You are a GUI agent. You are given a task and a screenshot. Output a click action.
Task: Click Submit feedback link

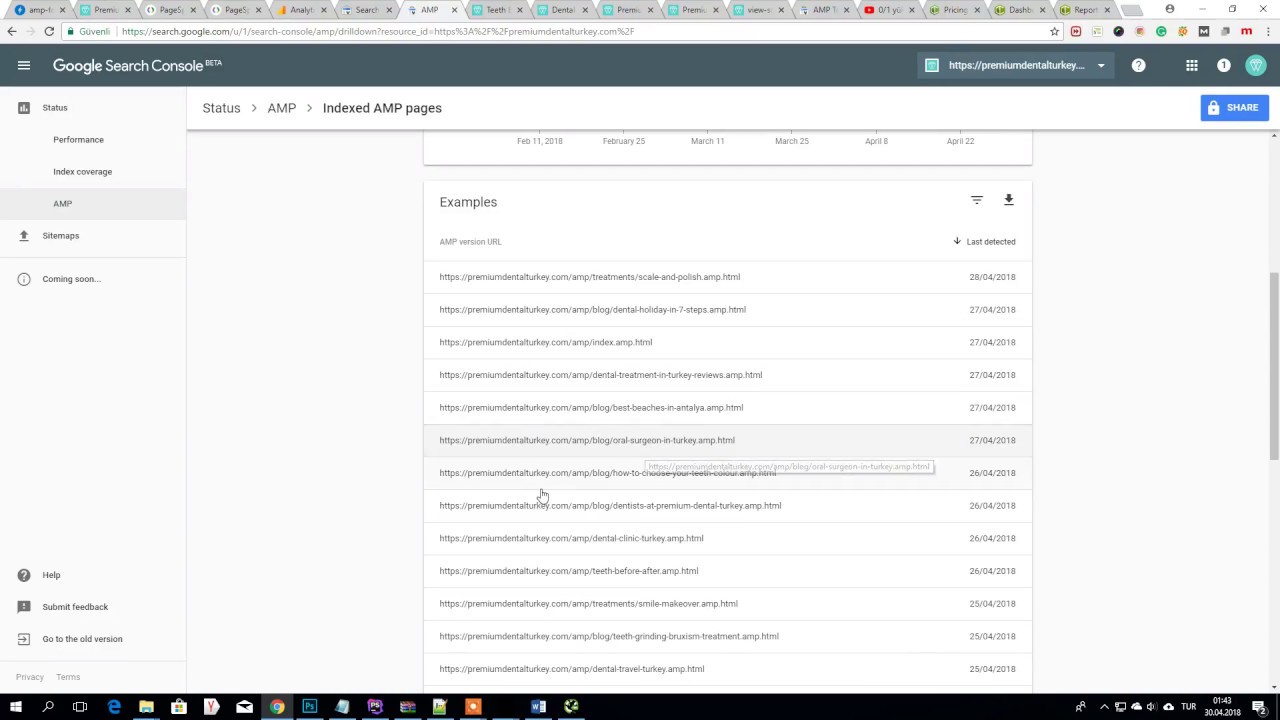point(75,607)
